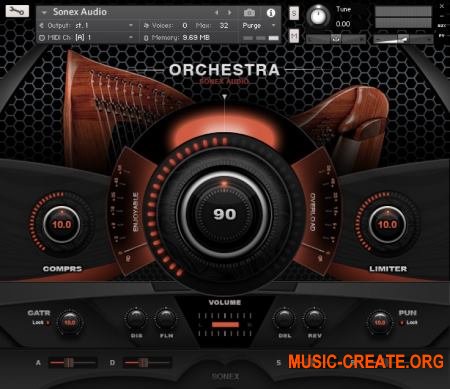Click the LIMITER knob showing 10.0
Screen dimensions: 450x389
(387, 224)
